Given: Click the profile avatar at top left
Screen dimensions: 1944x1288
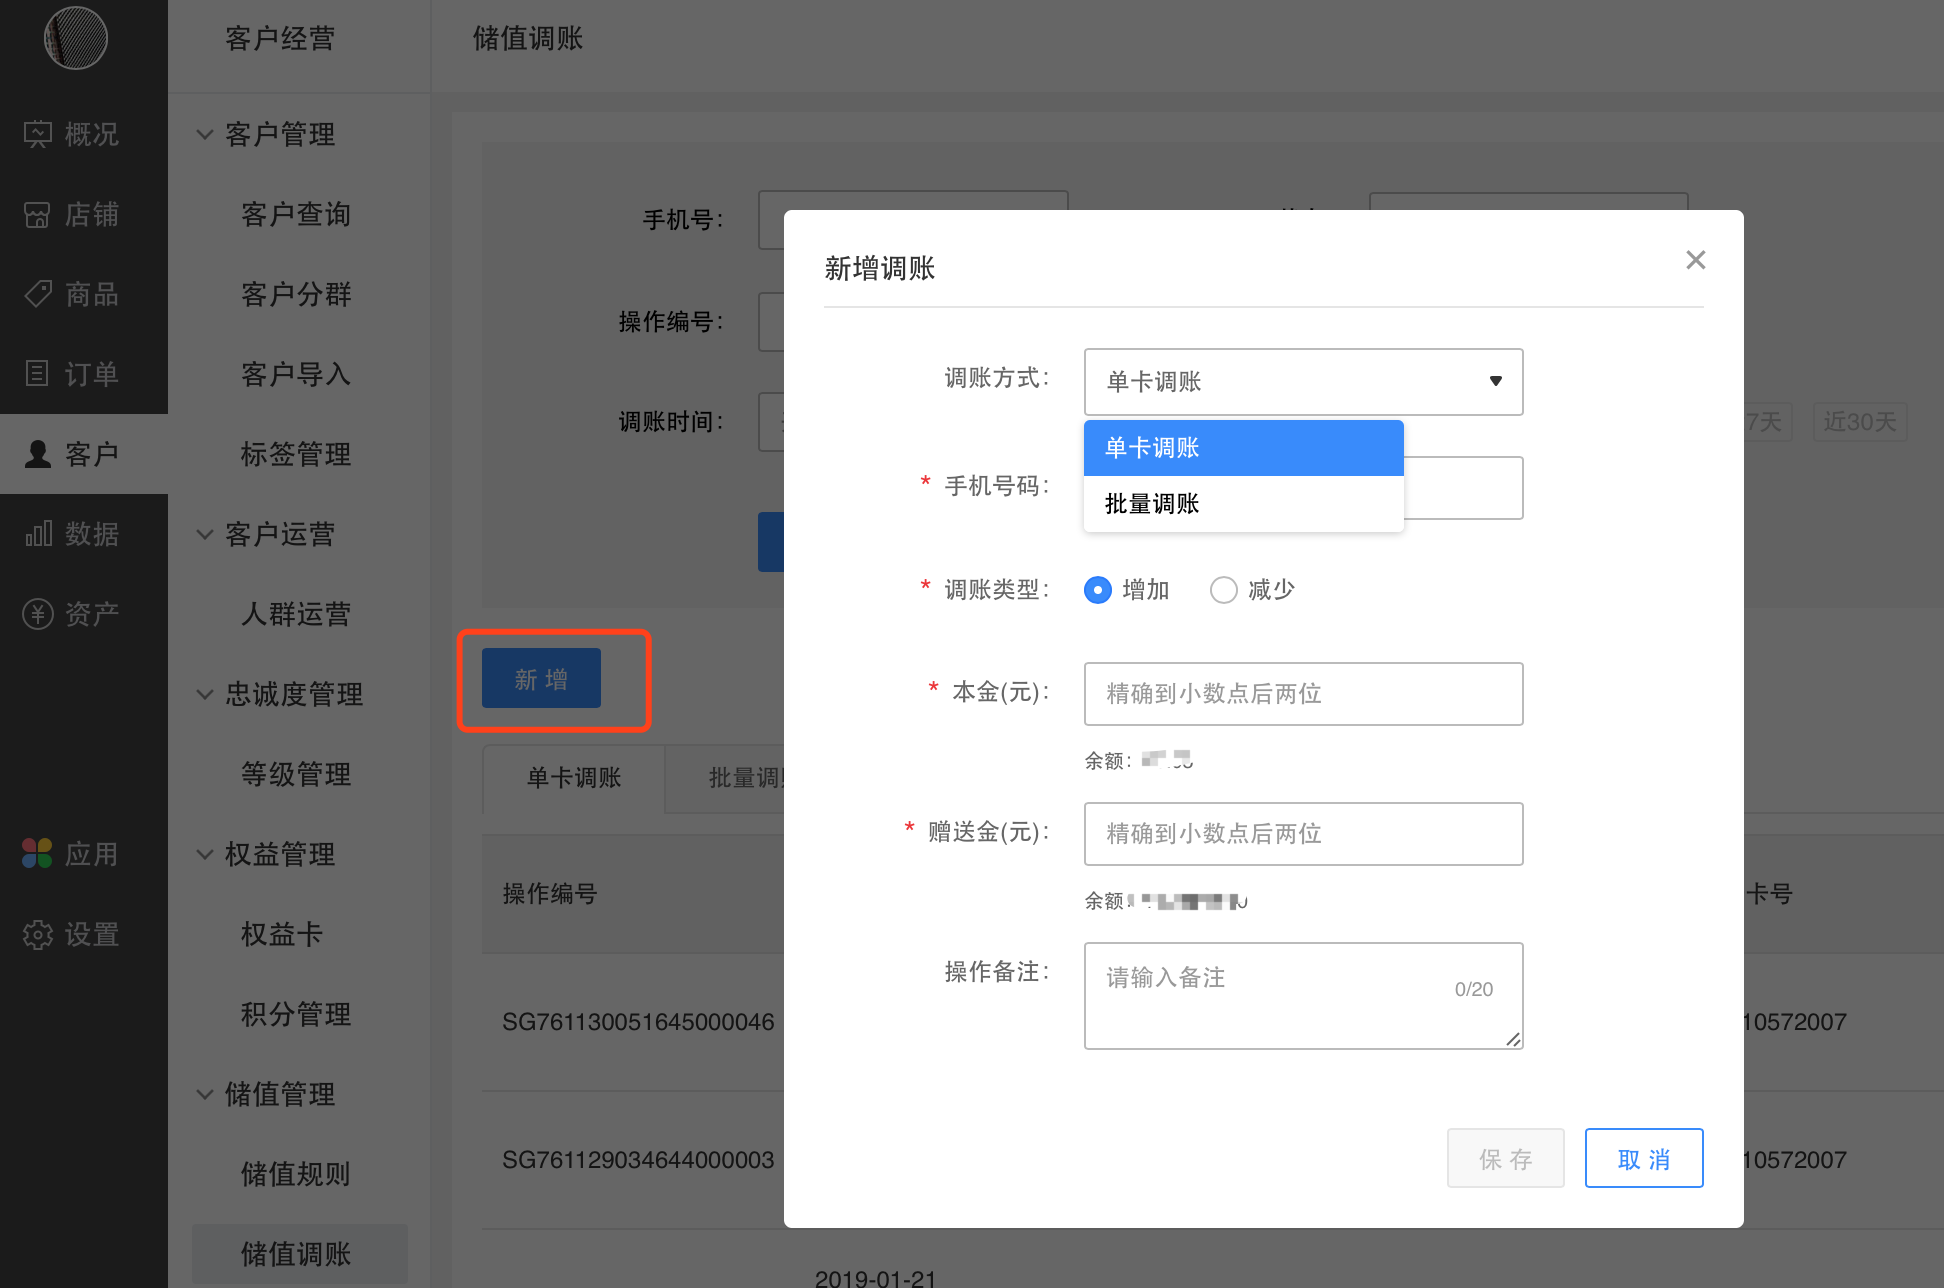Looking at the screenshot, I should click(x=75, y=38).
